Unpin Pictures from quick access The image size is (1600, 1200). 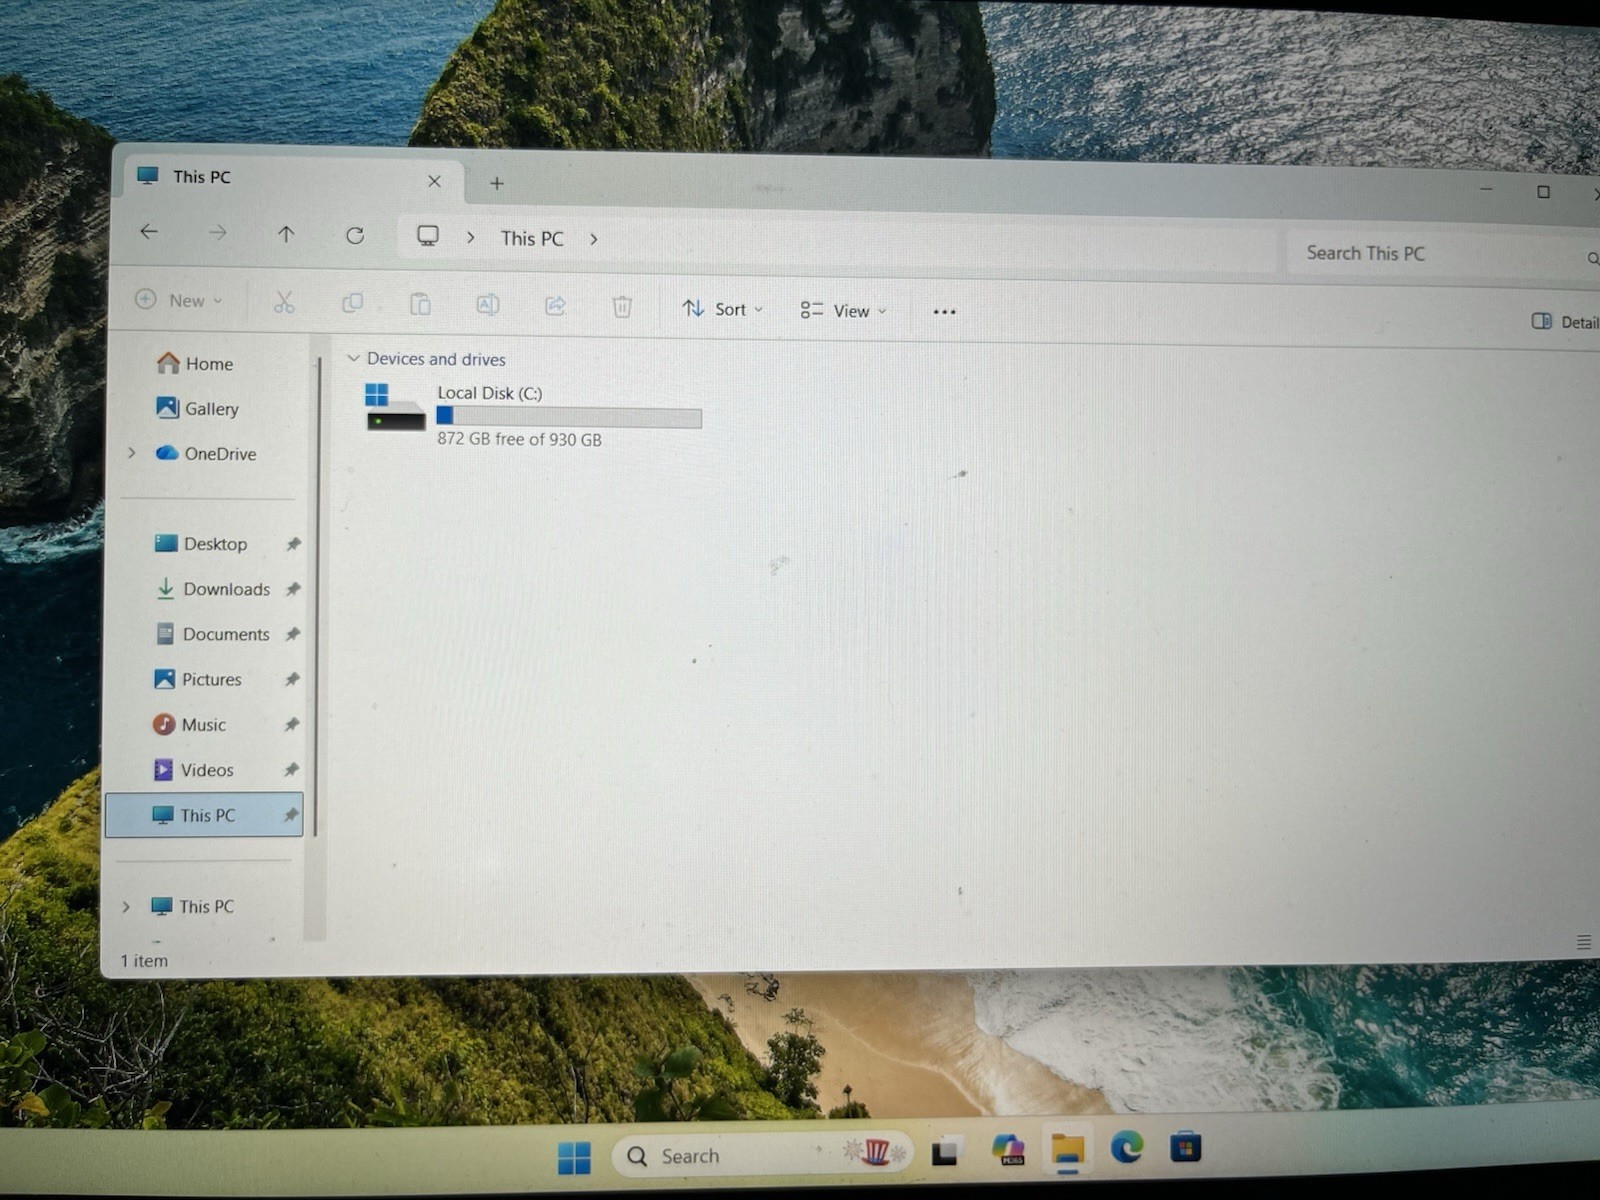tap(292, 680)
